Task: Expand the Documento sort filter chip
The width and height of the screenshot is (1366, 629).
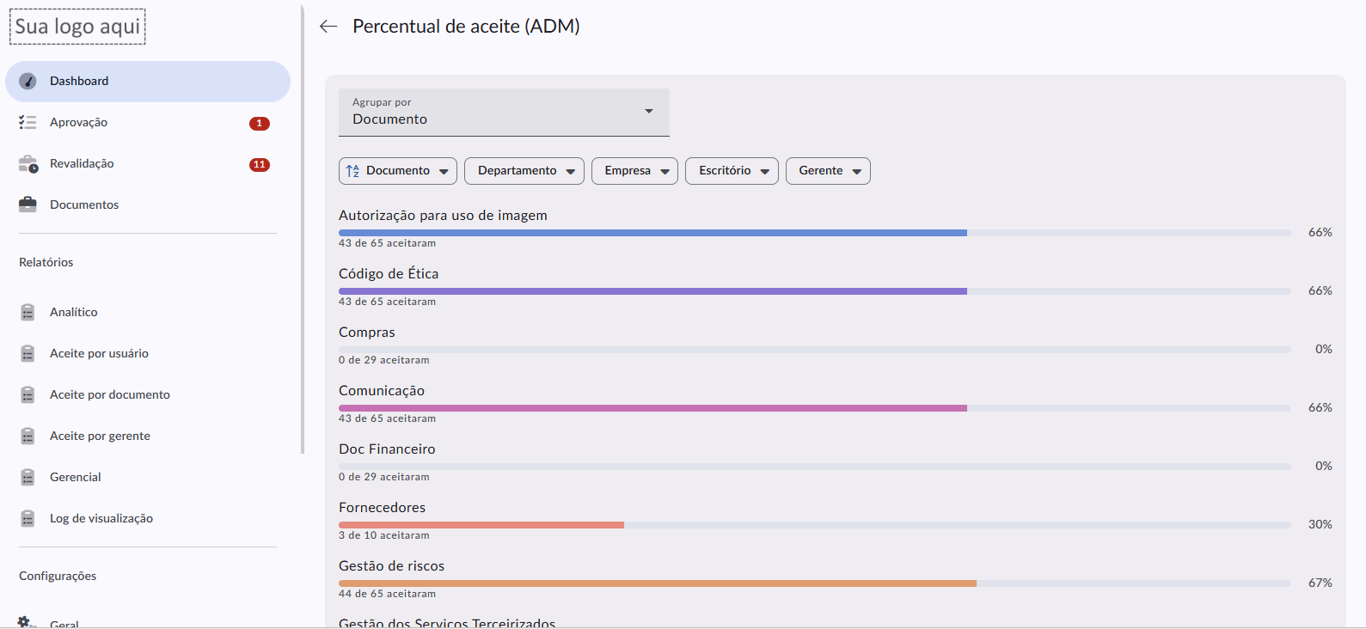Action: click(x=398, y=171)
